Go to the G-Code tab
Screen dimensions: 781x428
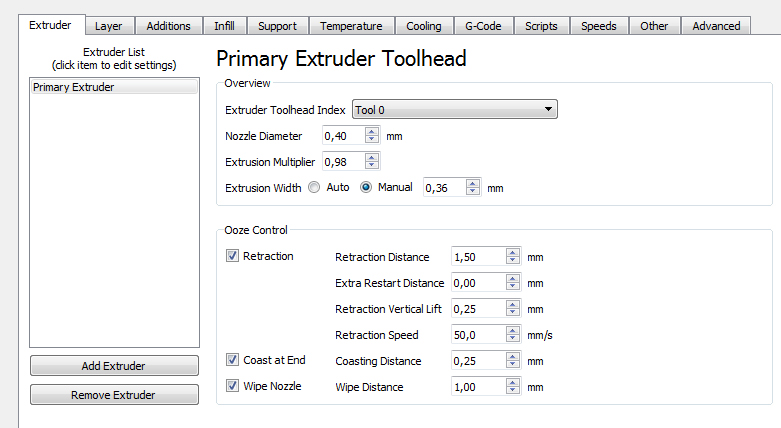tap(483, 26)
